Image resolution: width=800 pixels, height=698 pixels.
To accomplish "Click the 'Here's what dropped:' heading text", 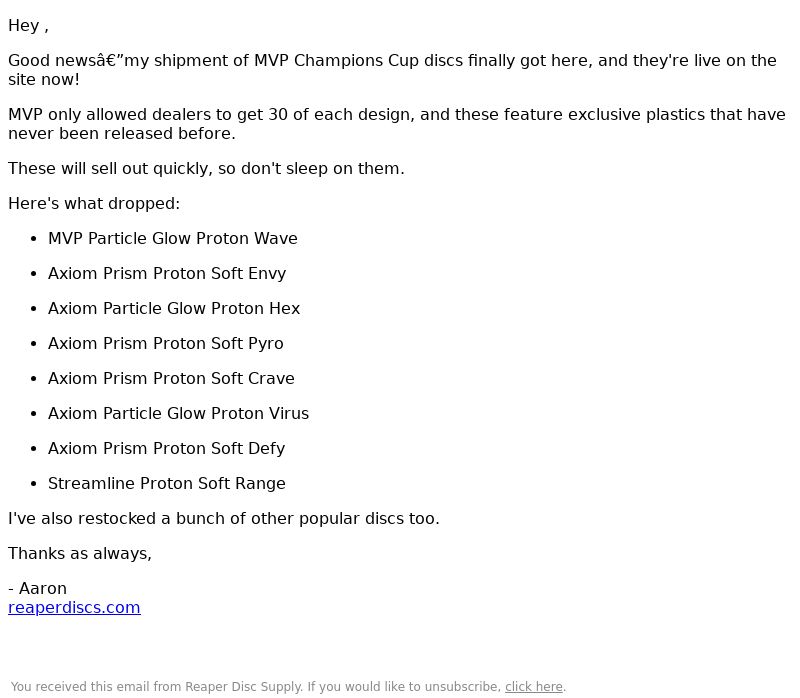I will coord(94,204).
